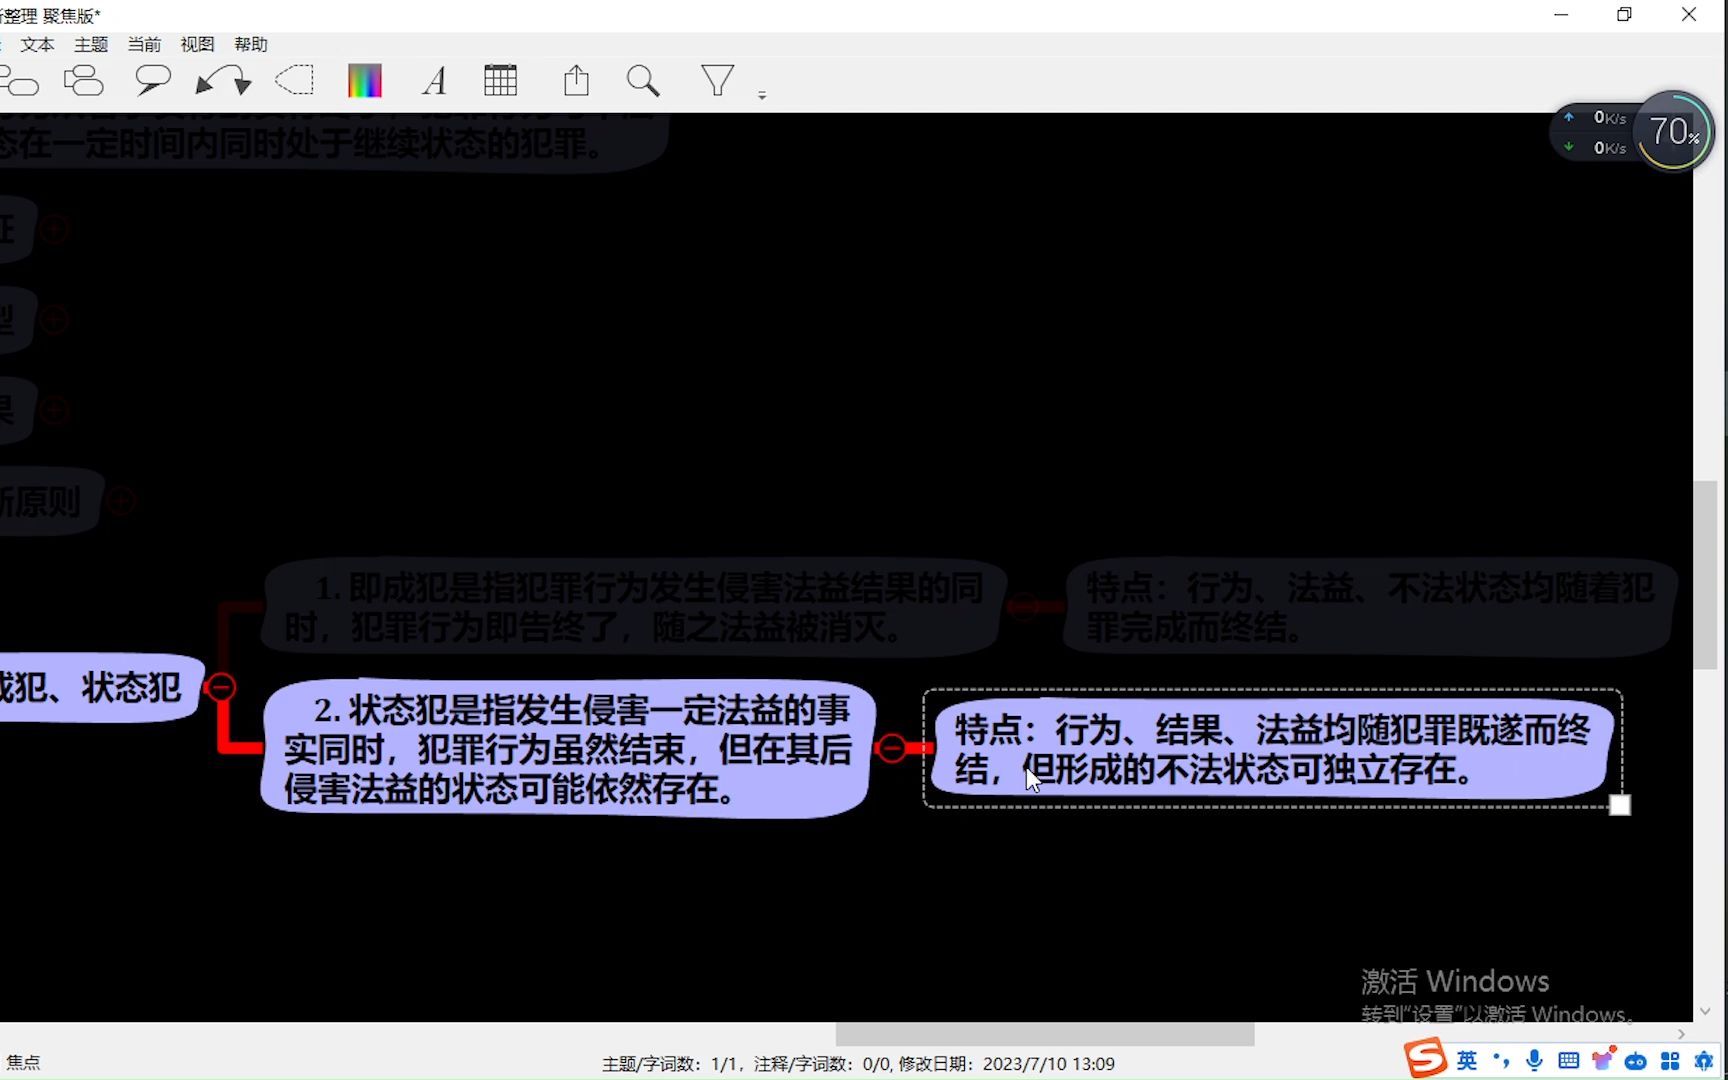Open the Sogou toolbox grid icon
1728x1080 pixels.
(1670, 1061)
